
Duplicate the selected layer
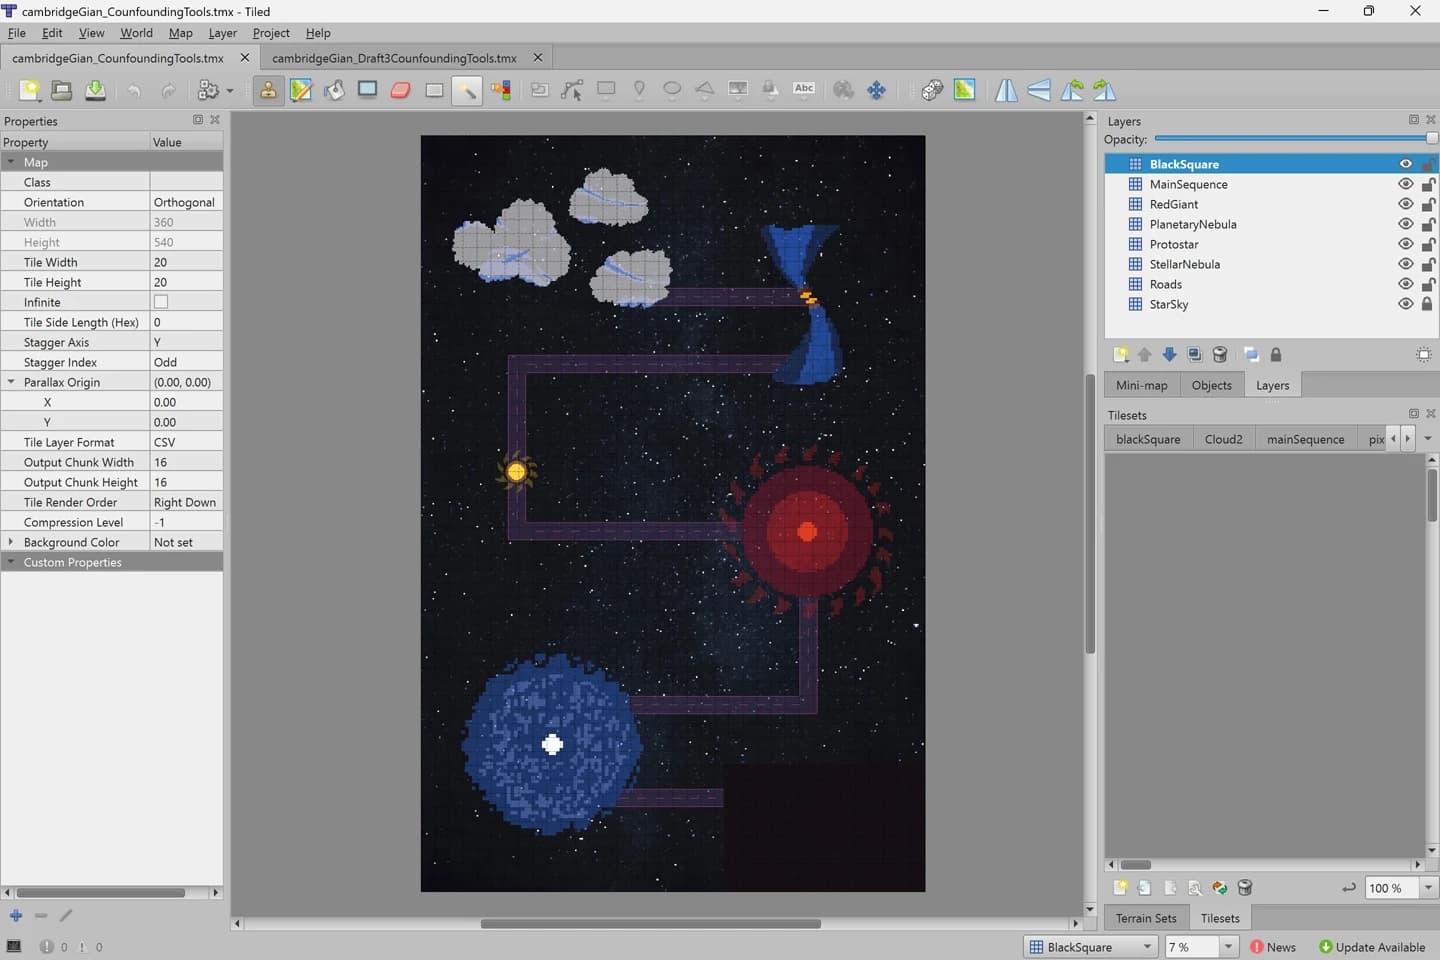[1194, 355]
